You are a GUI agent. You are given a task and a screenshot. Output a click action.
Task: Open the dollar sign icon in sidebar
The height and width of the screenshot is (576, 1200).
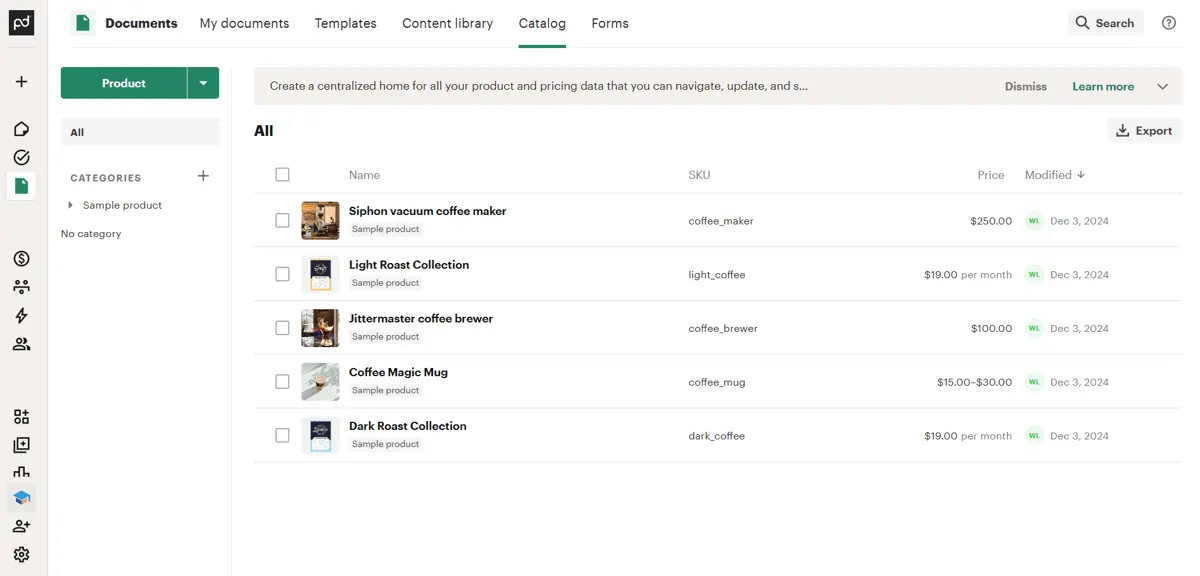(x=21, y=259)
